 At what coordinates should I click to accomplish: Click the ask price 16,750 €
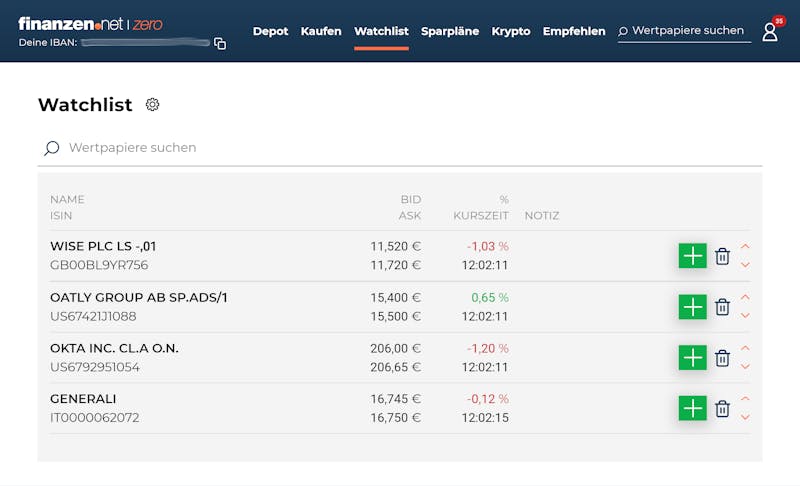click(x=395, y=418)
